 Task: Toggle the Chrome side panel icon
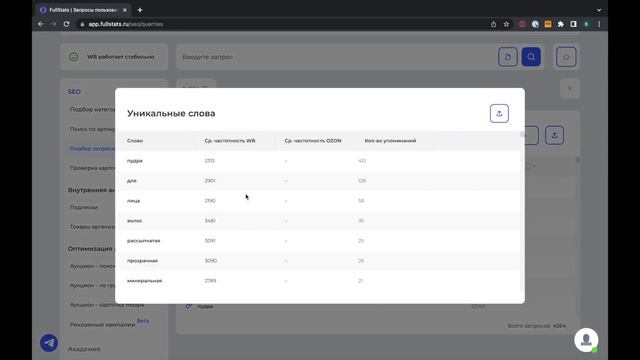(x=573, y=24)
